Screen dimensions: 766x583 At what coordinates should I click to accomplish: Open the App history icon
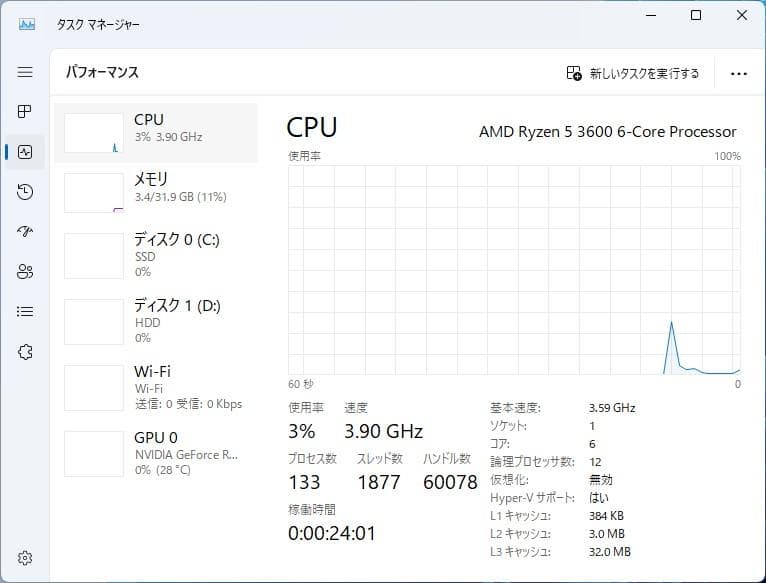25,192
